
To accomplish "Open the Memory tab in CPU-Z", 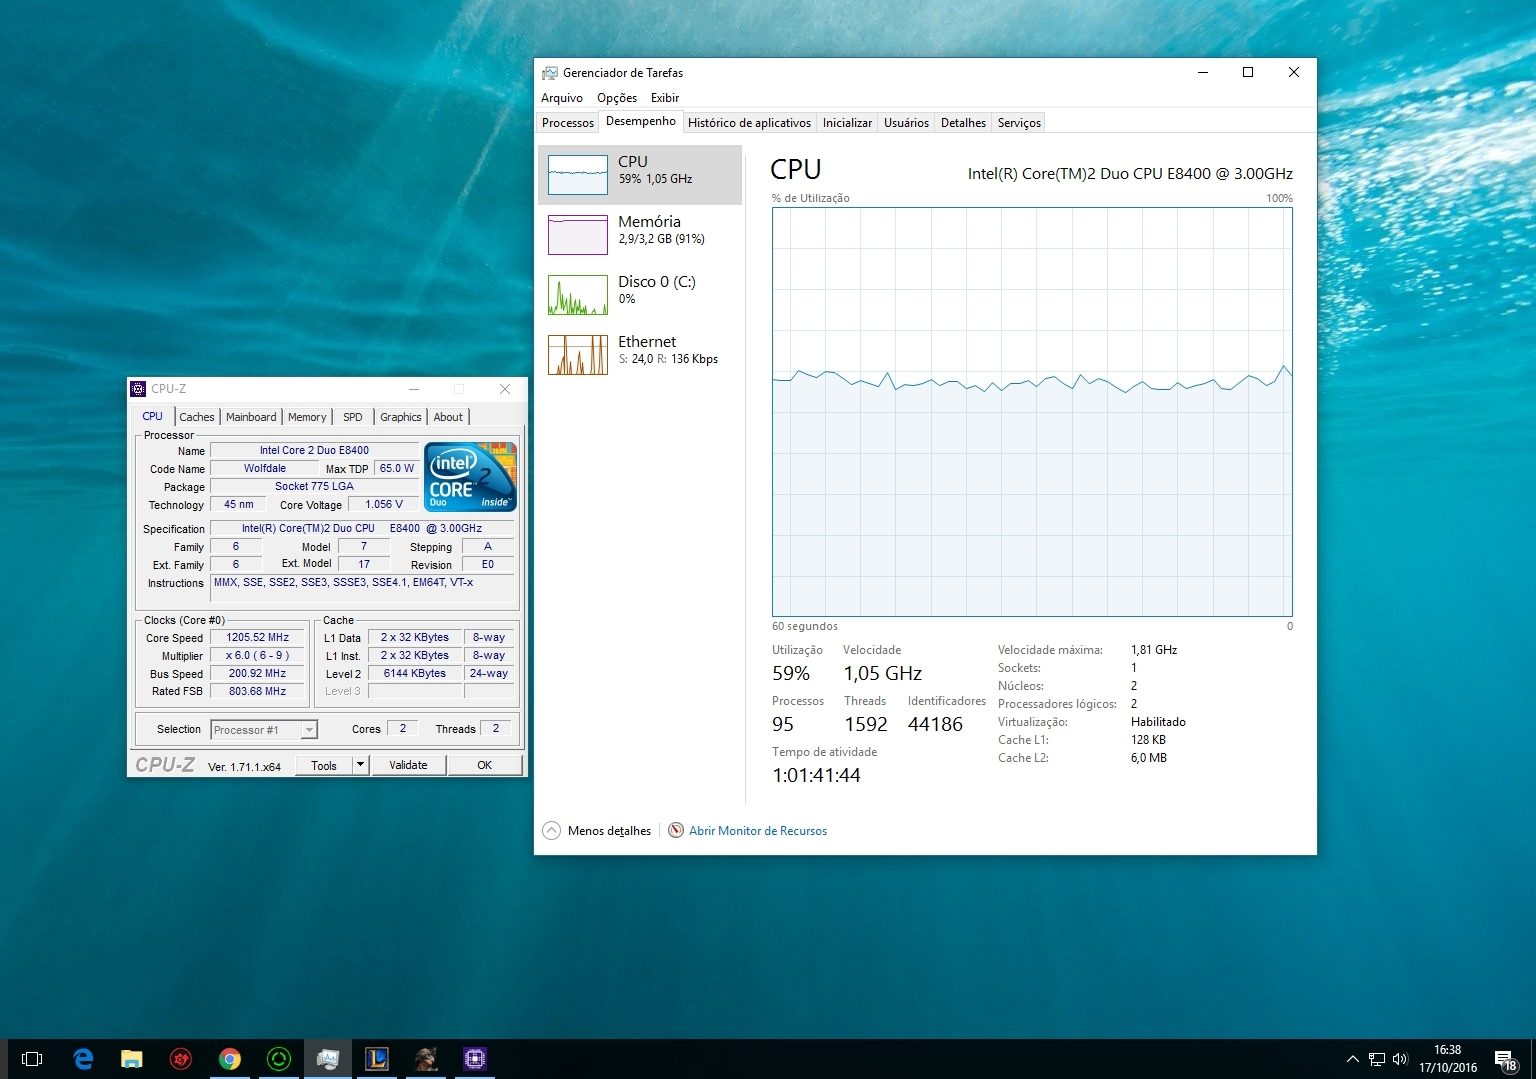I will 307,417.
